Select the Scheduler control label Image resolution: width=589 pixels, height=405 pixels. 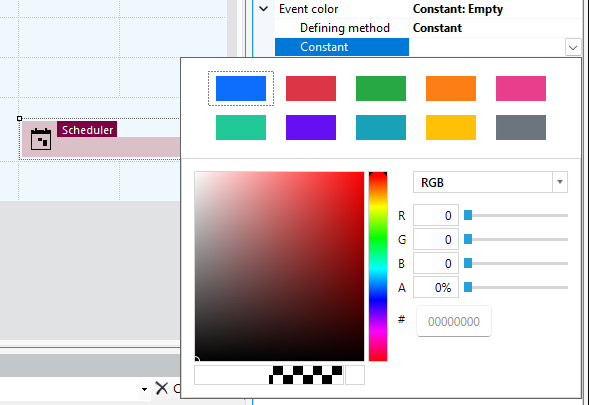87,130
